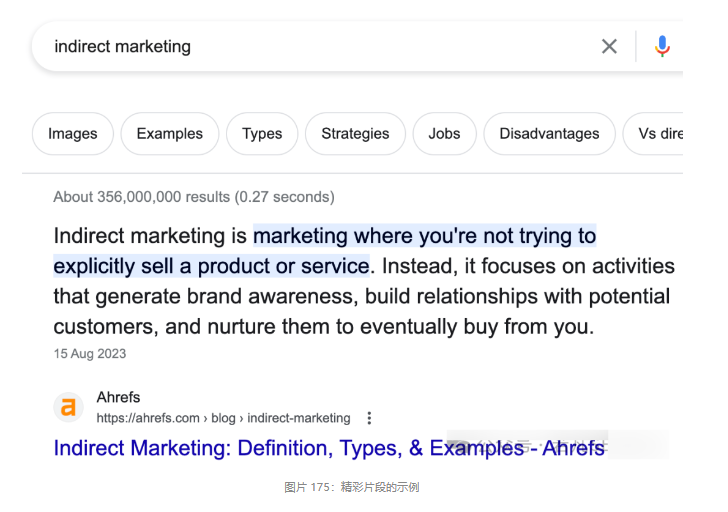This screenshot has height=512, width=728.
Task: Start voice search with the microphone icon
Action: 662,46
